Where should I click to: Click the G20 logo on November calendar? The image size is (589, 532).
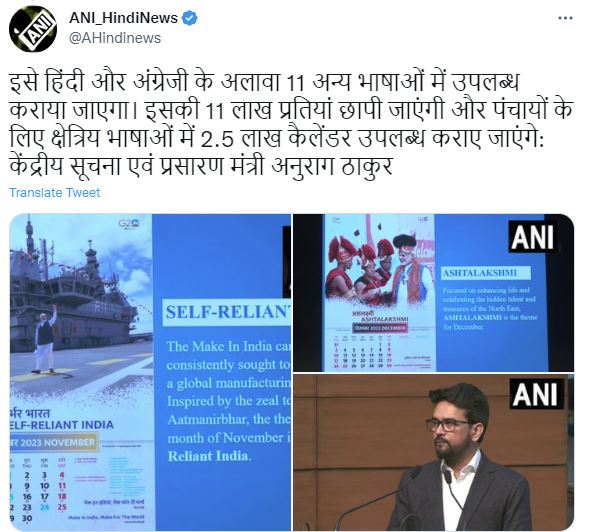[129, 224]
